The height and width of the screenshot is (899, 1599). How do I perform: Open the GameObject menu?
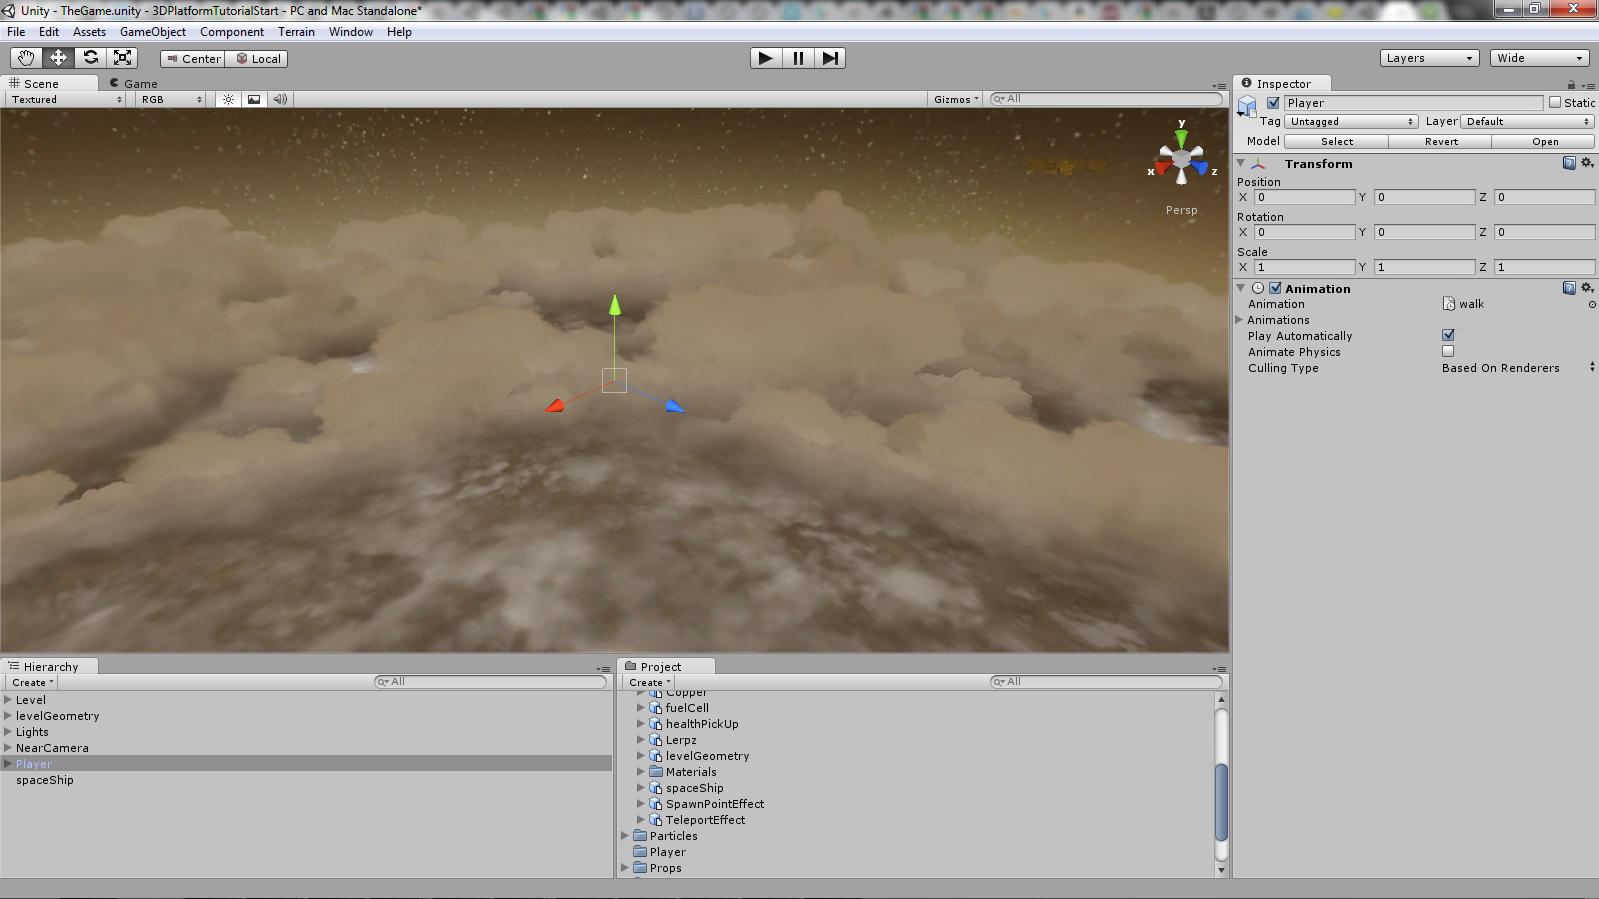[x=153, y=32]
